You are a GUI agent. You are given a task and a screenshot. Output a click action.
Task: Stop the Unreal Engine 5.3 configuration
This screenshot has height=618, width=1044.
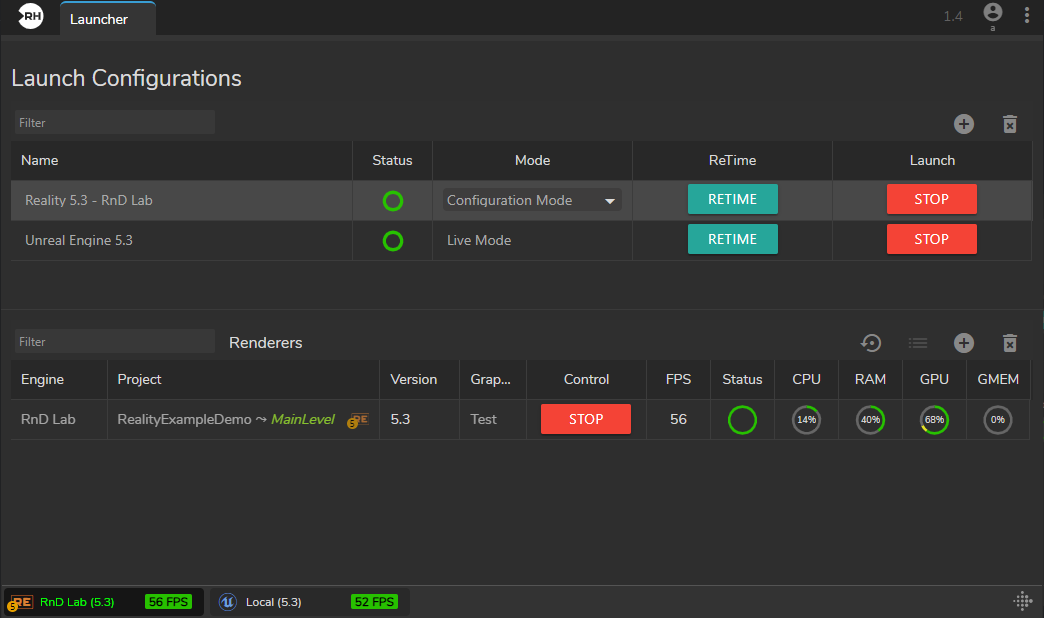pyautogui.click(x=931, y=239)
